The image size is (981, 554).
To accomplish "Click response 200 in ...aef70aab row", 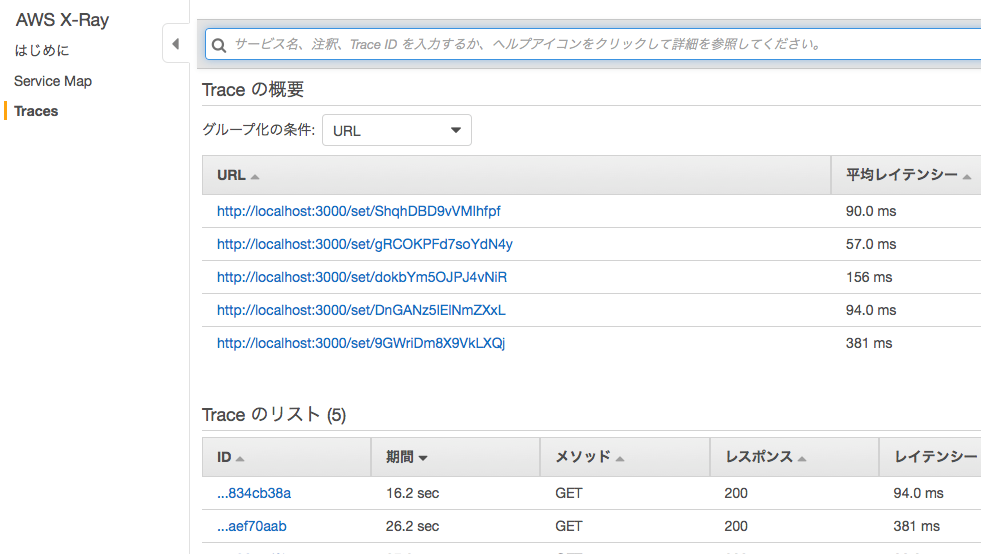I will [736, 526].
